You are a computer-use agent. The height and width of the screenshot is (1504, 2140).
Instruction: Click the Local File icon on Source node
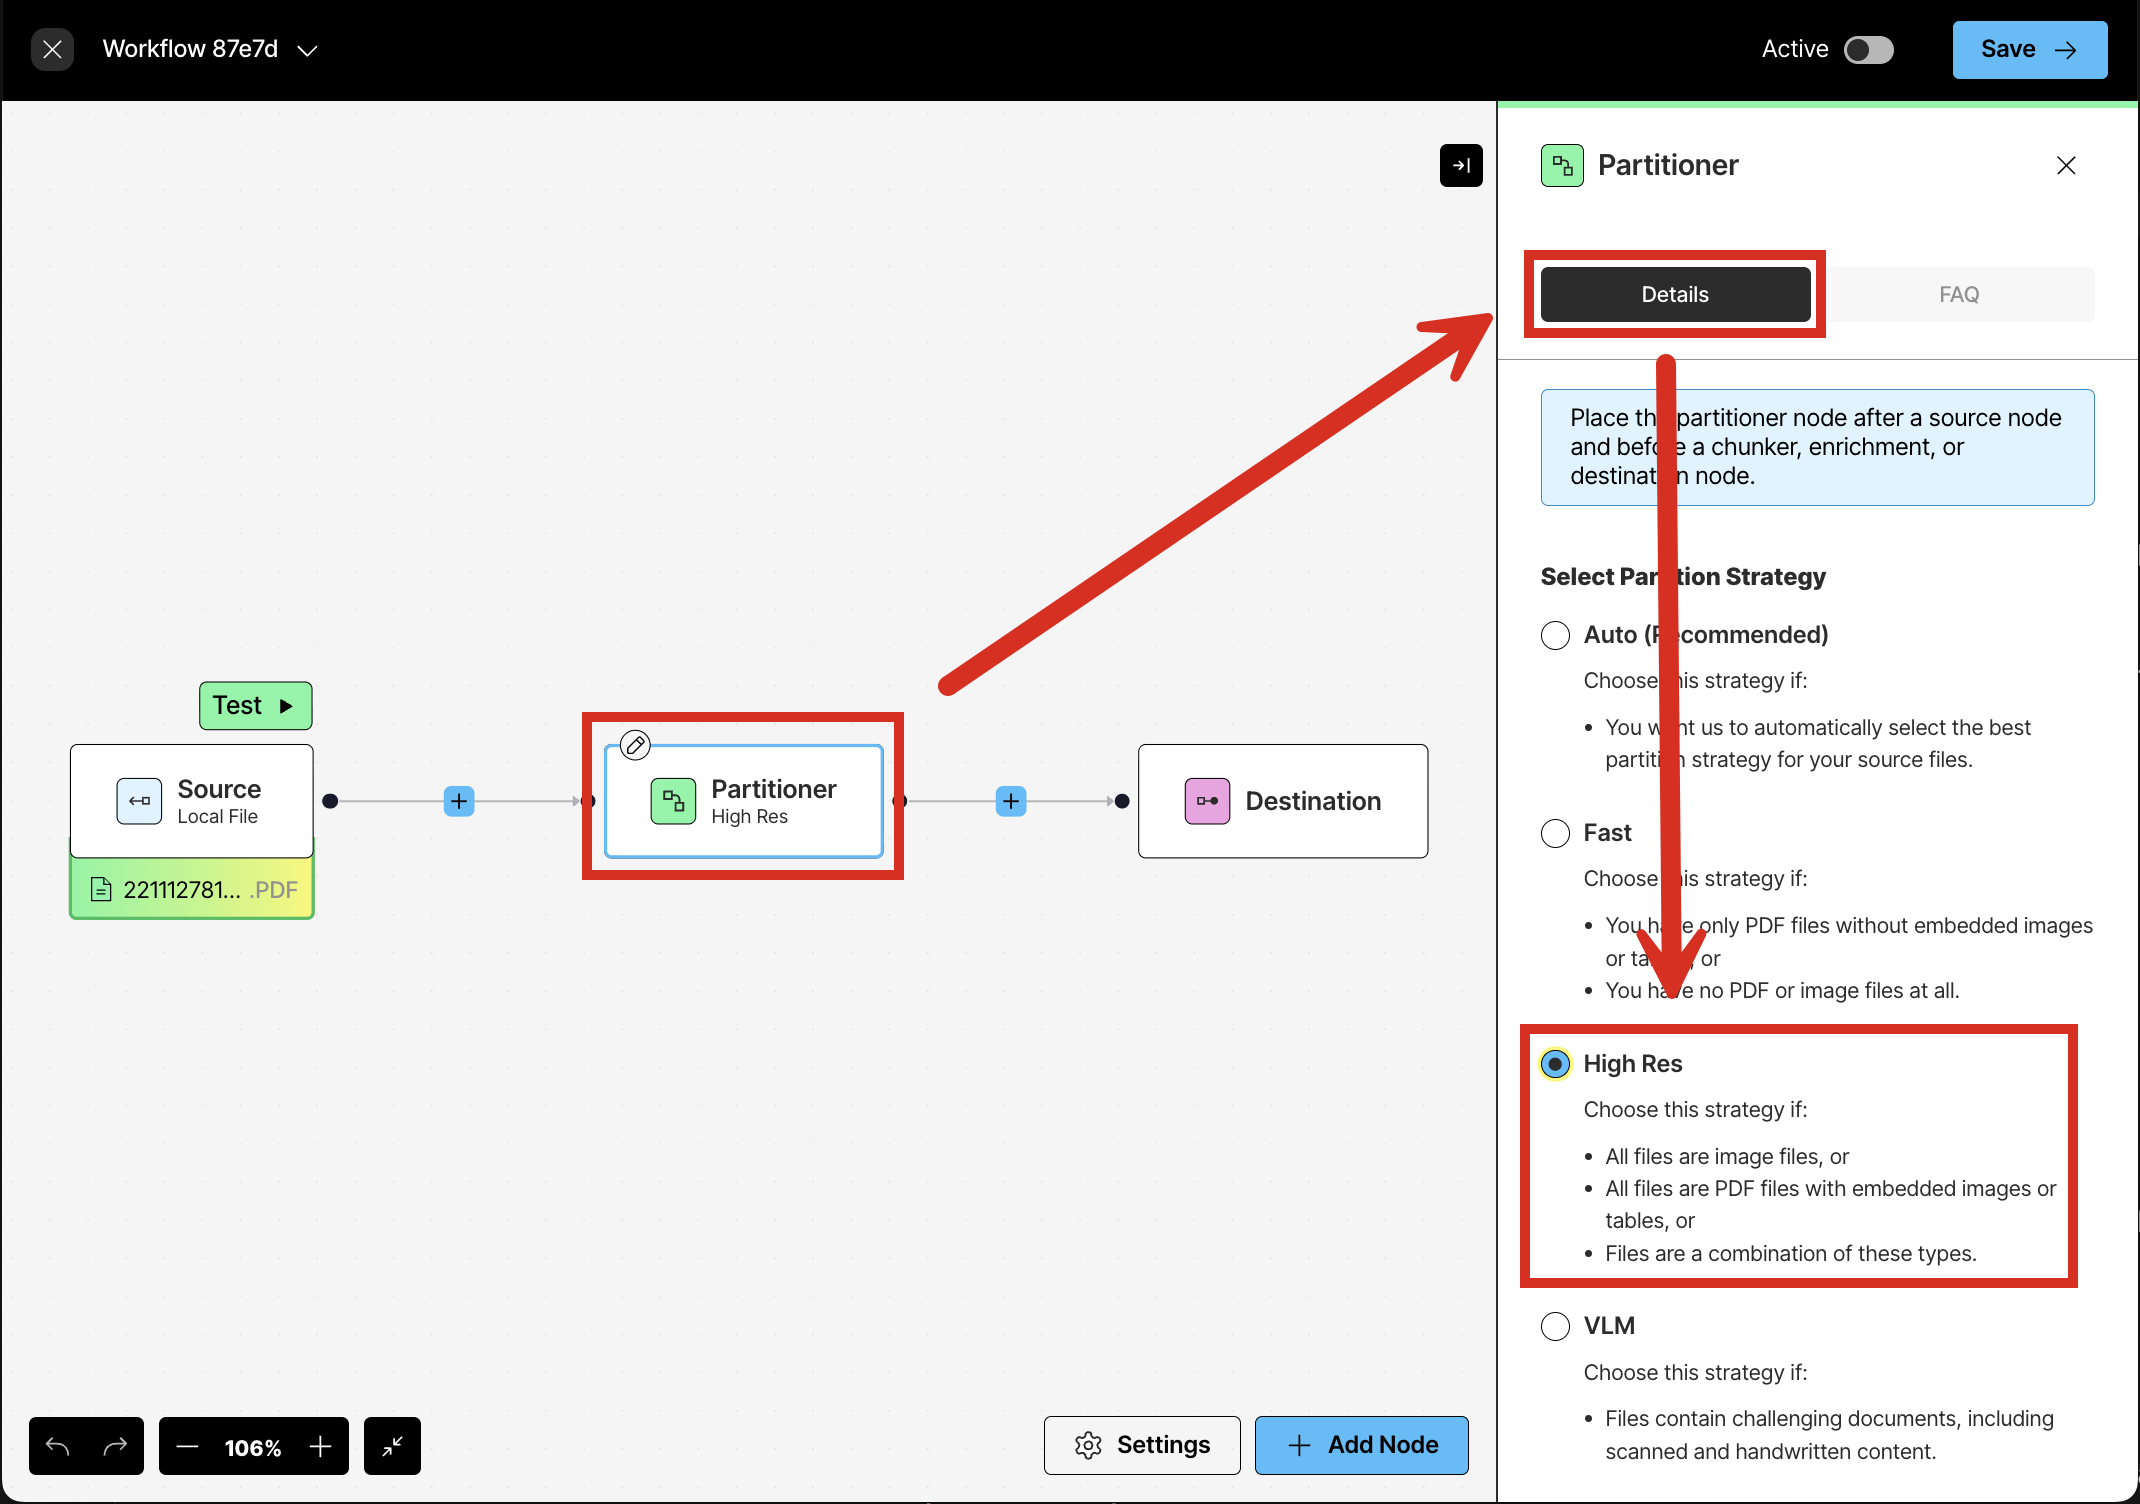click(x=139, y=801)
